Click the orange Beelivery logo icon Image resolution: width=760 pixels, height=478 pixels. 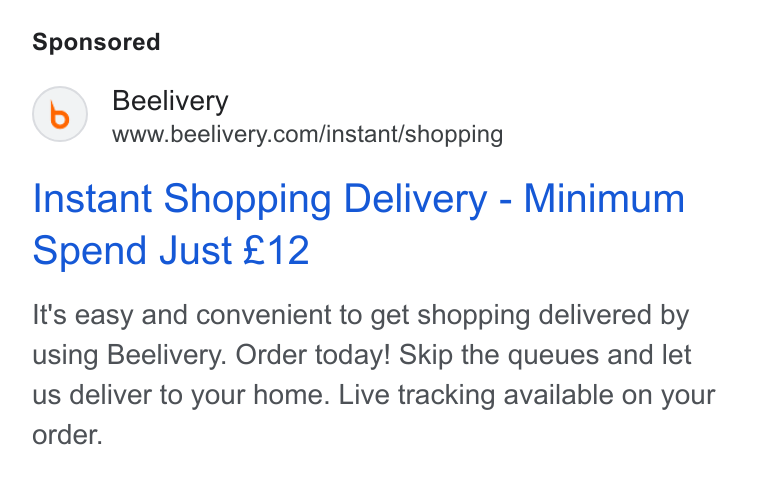pos(60,114)
